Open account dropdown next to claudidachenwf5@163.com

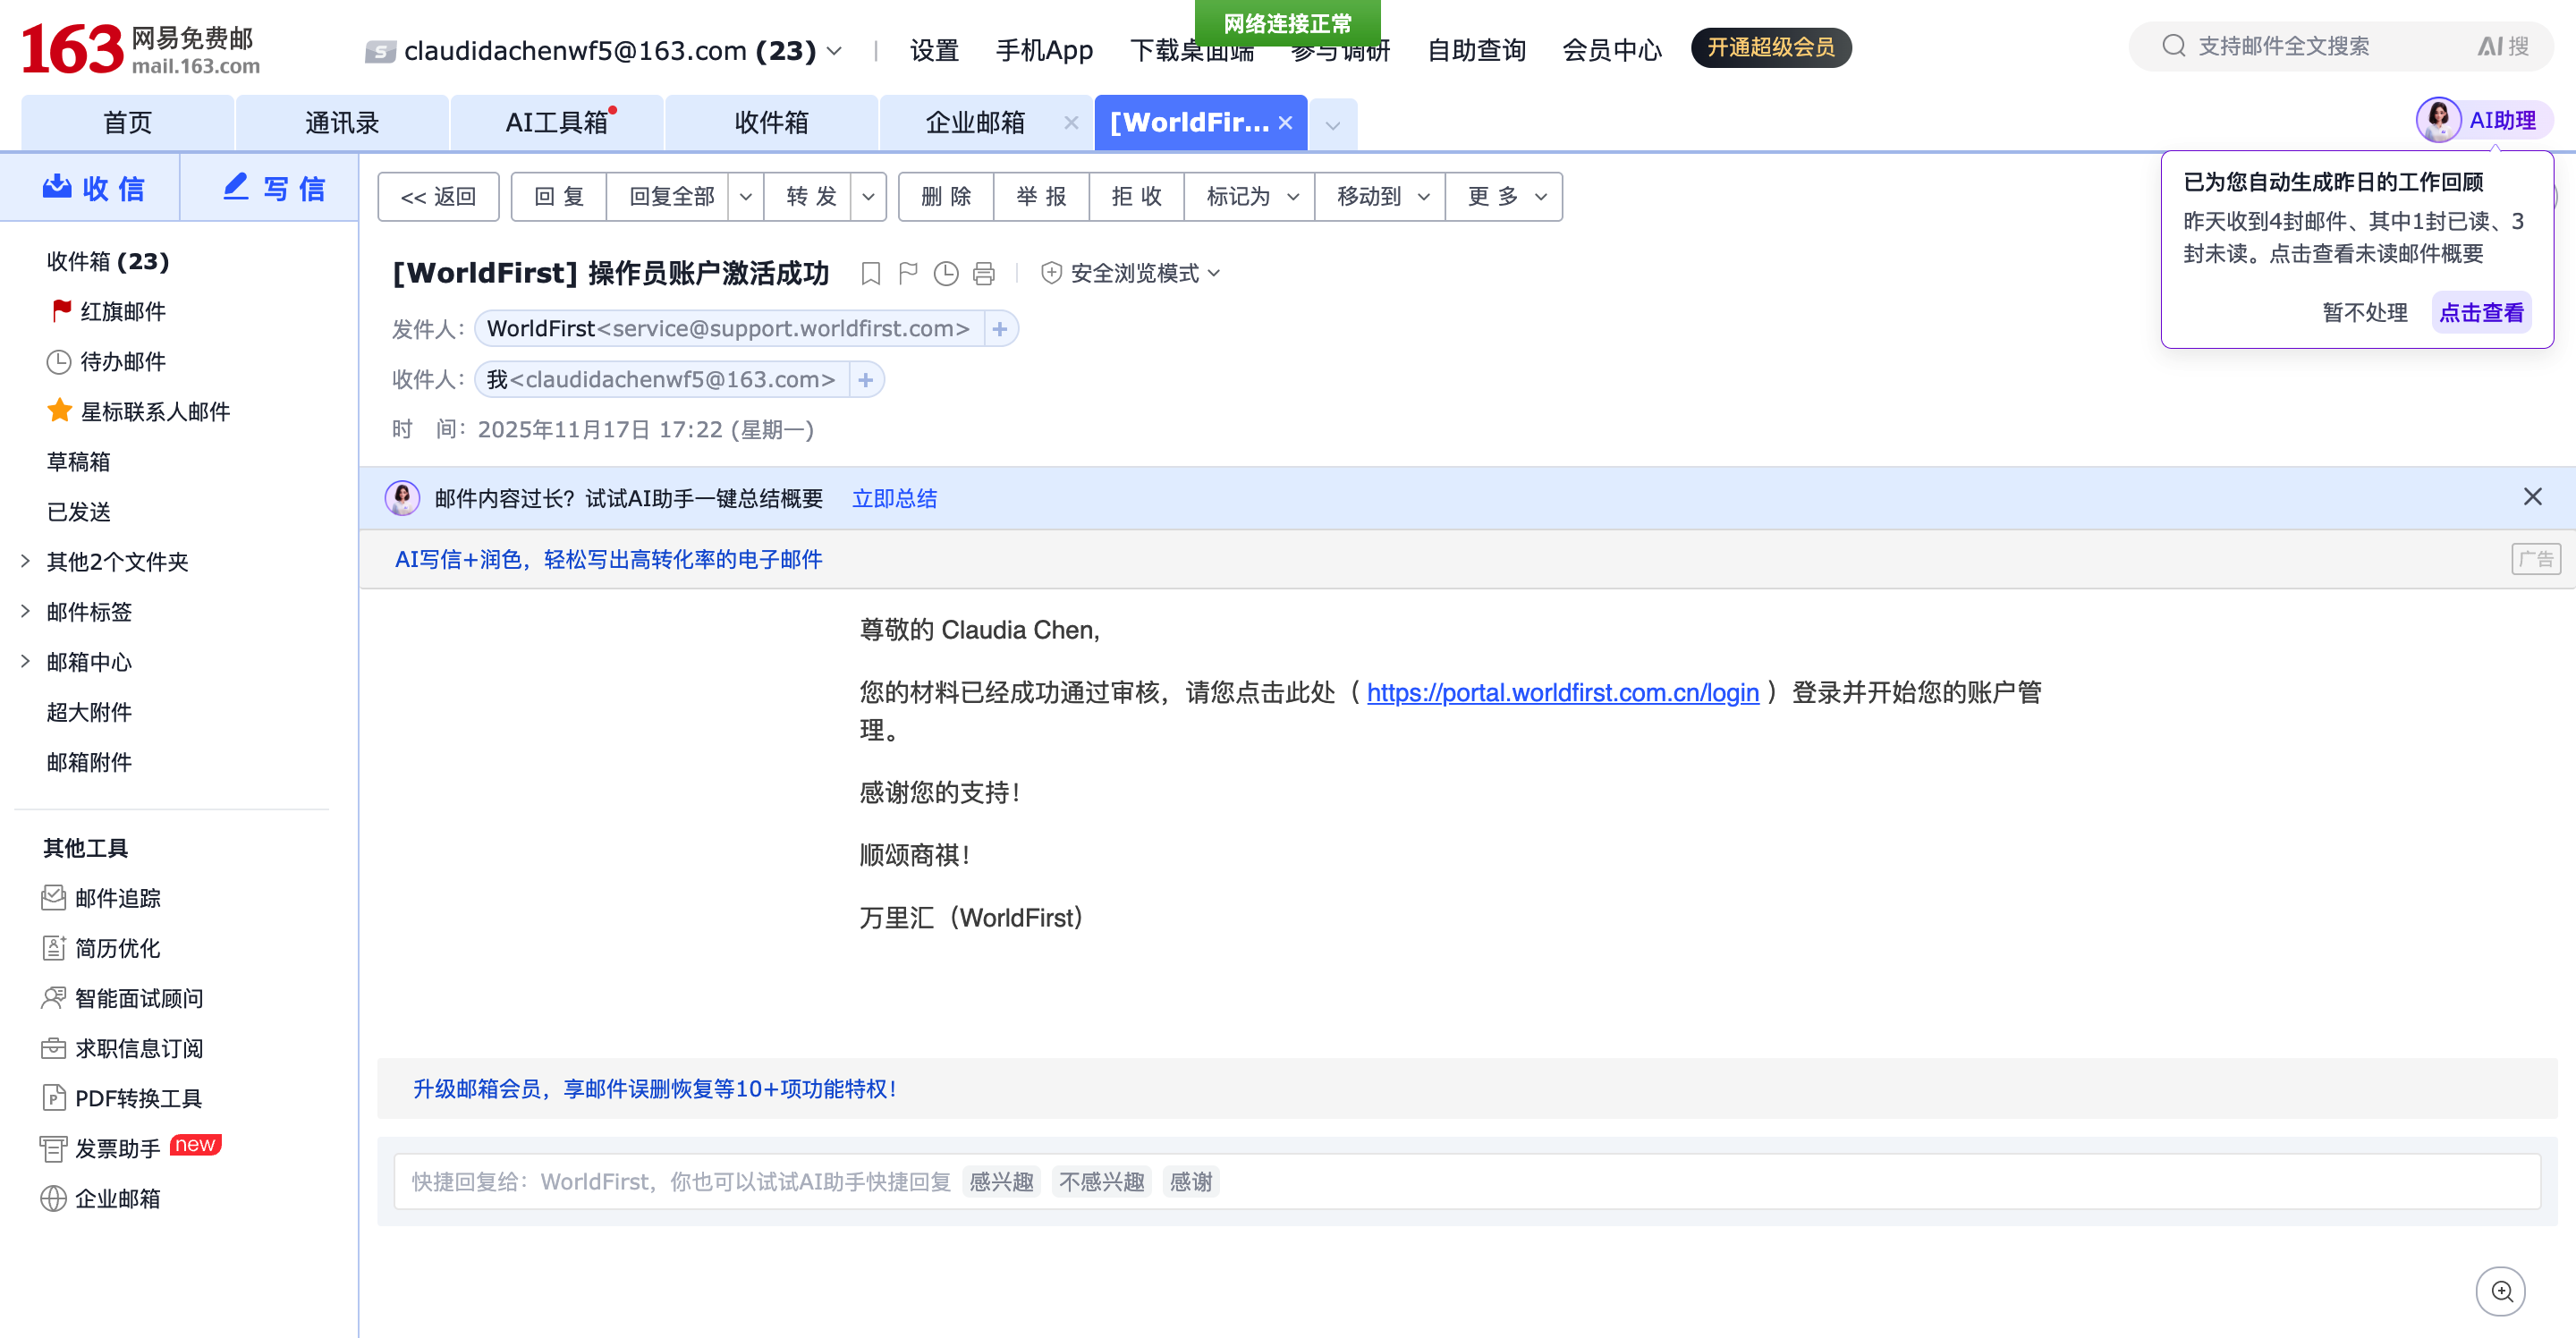[x=834, y=50]
